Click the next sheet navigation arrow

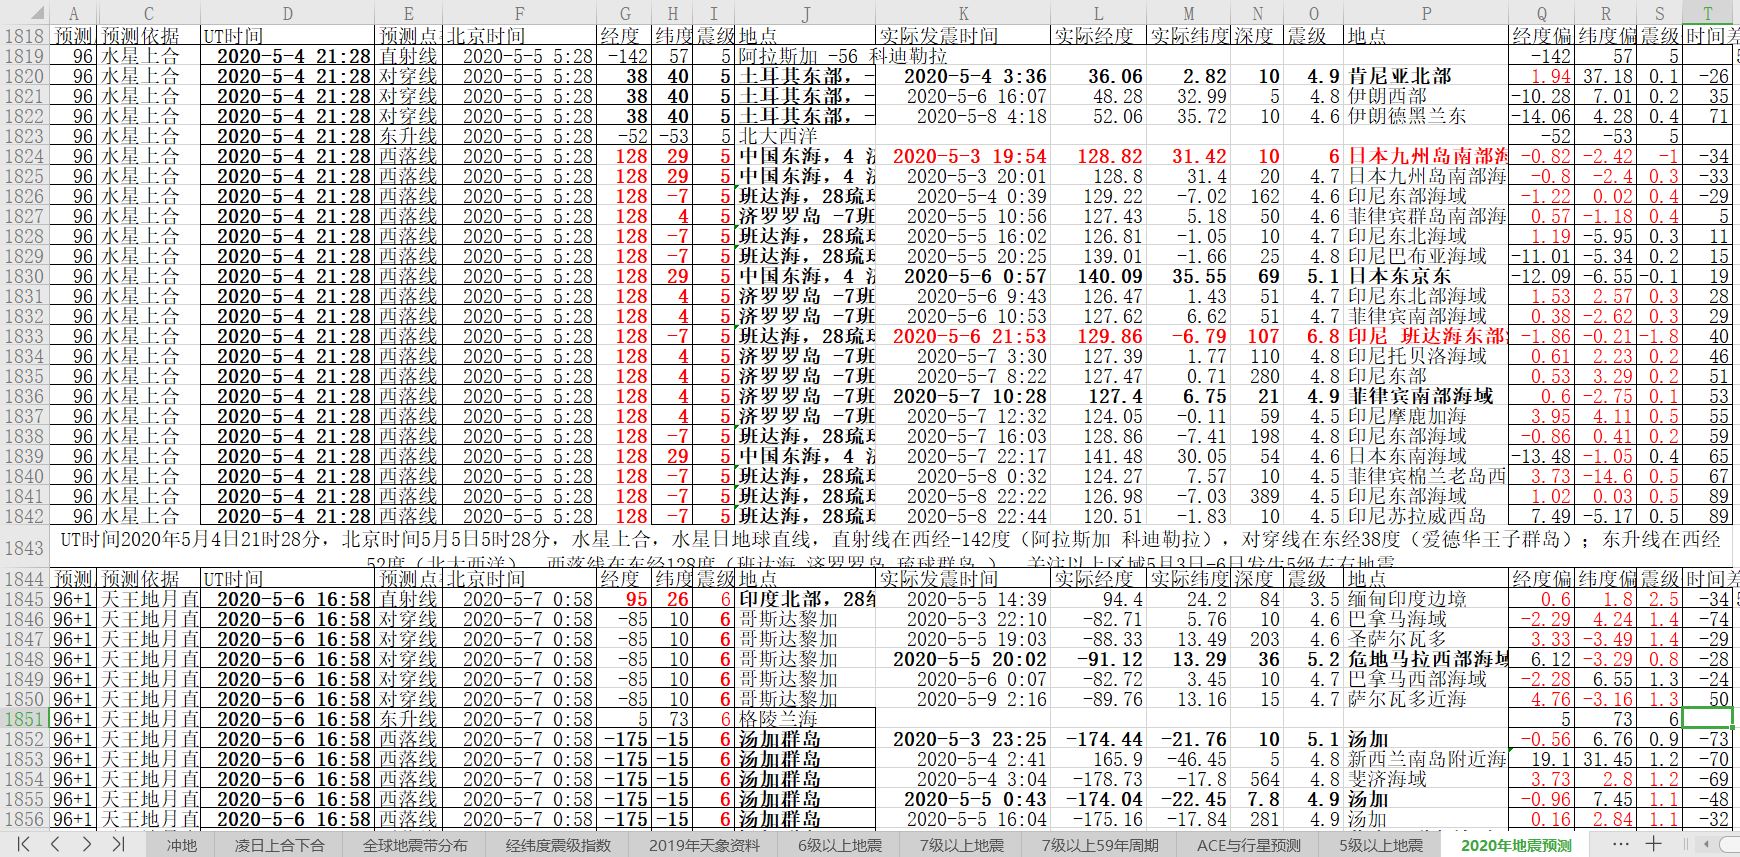[x=87, y=844]
